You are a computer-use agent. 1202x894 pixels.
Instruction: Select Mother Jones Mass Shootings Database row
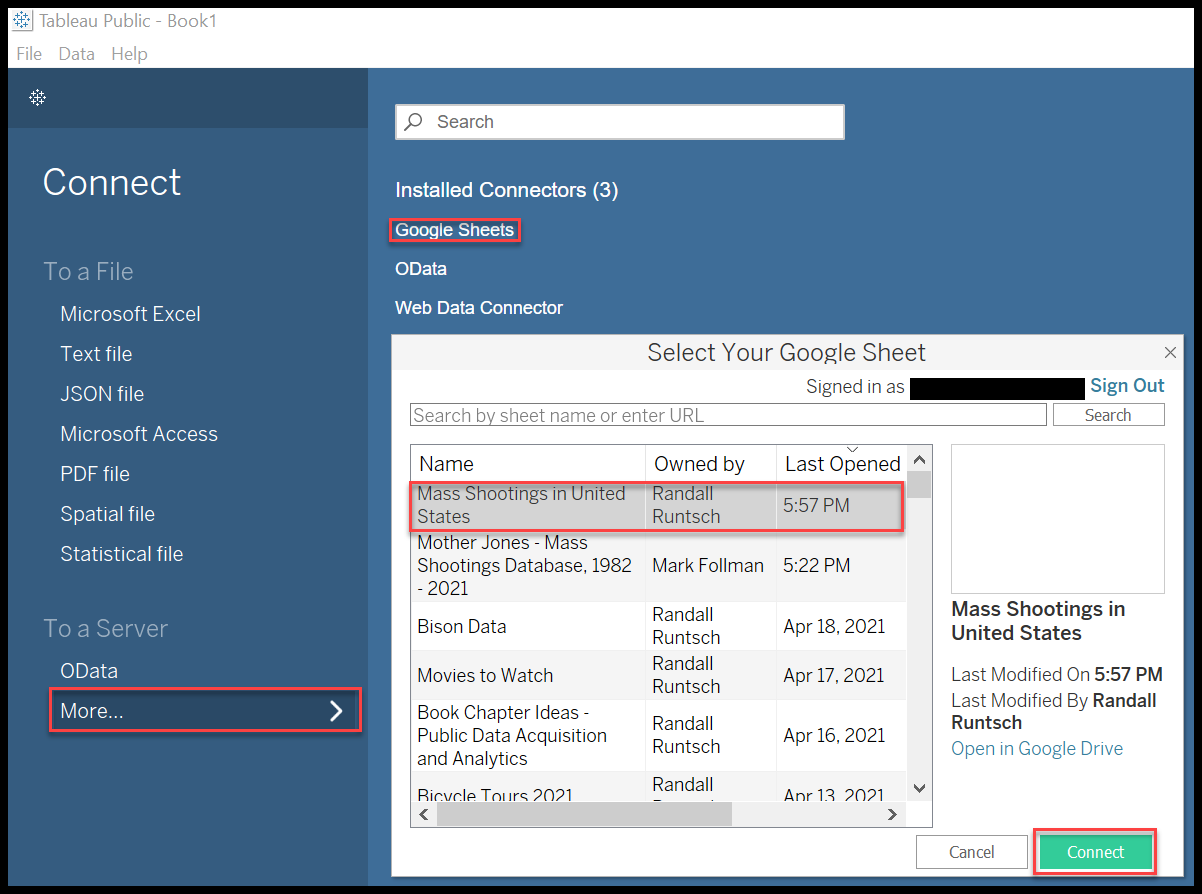659,566
